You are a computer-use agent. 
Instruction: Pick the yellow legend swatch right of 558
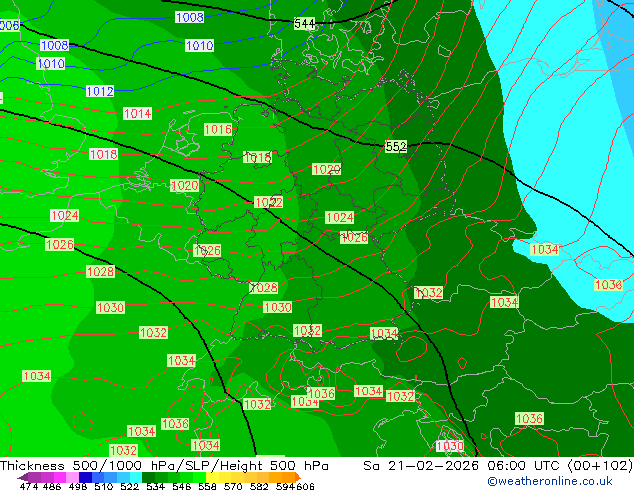[x=213, y=477]
